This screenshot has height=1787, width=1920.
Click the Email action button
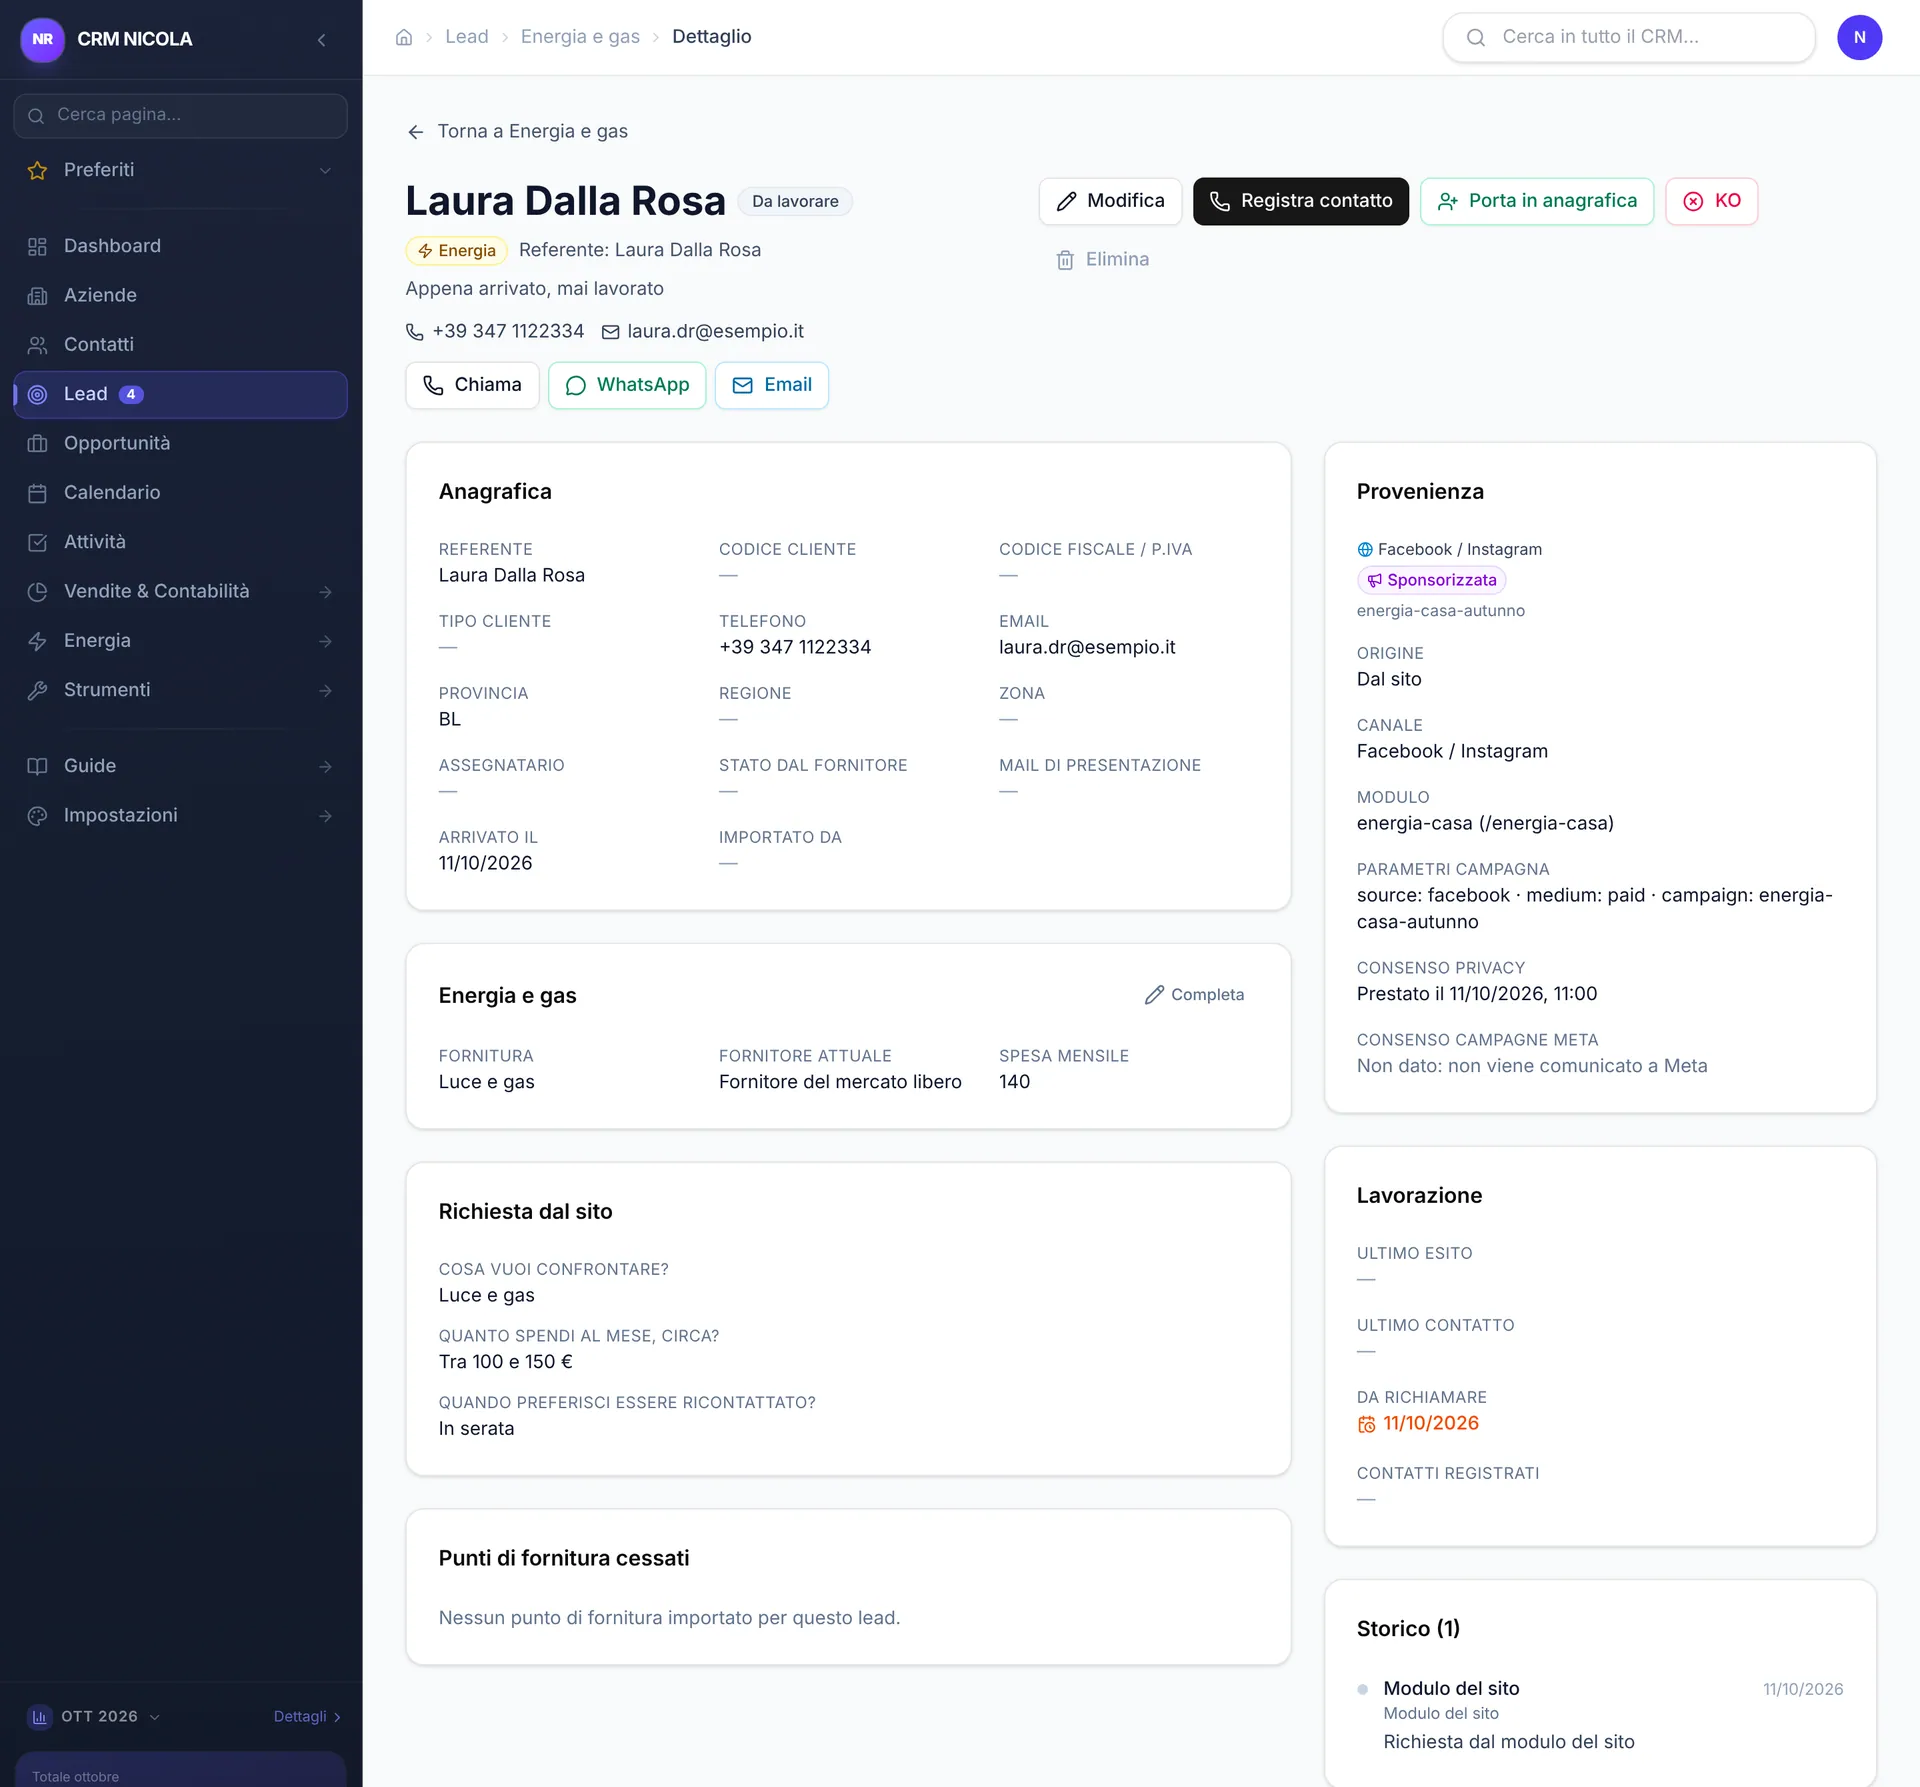(x=772, y=385)
